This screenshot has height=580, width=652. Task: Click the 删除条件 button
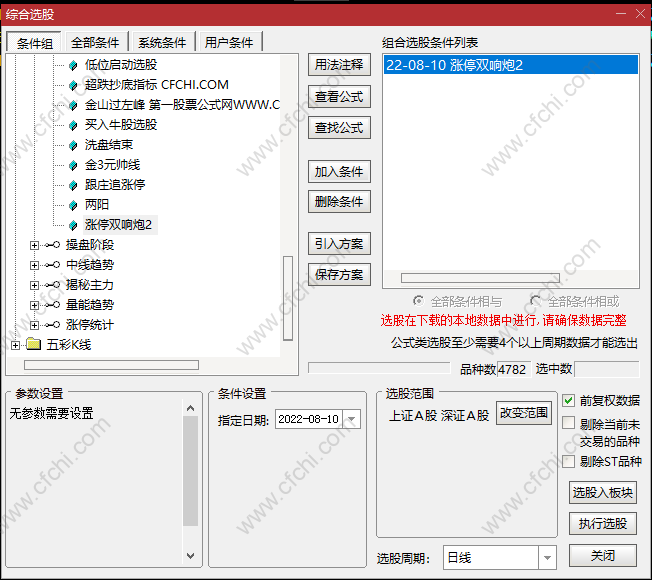pos(339,202)
